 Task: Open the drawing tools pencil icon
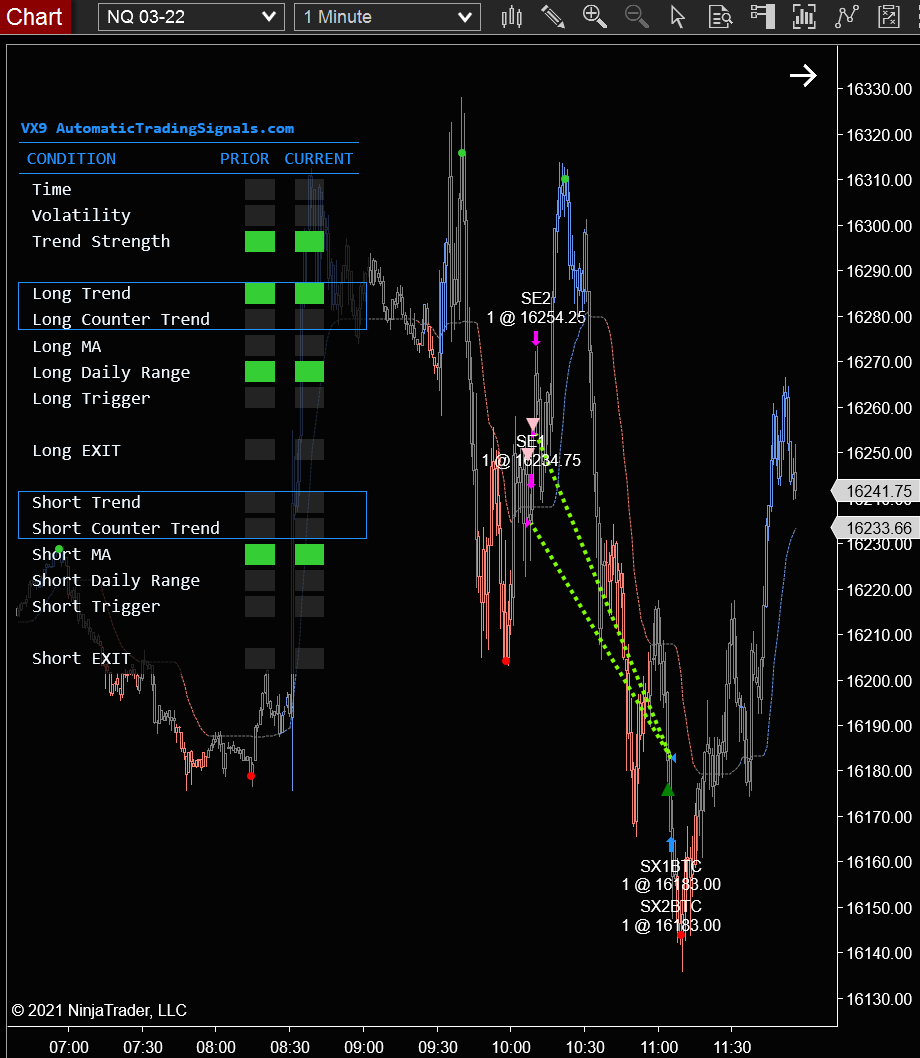click(x=553, y=16)
